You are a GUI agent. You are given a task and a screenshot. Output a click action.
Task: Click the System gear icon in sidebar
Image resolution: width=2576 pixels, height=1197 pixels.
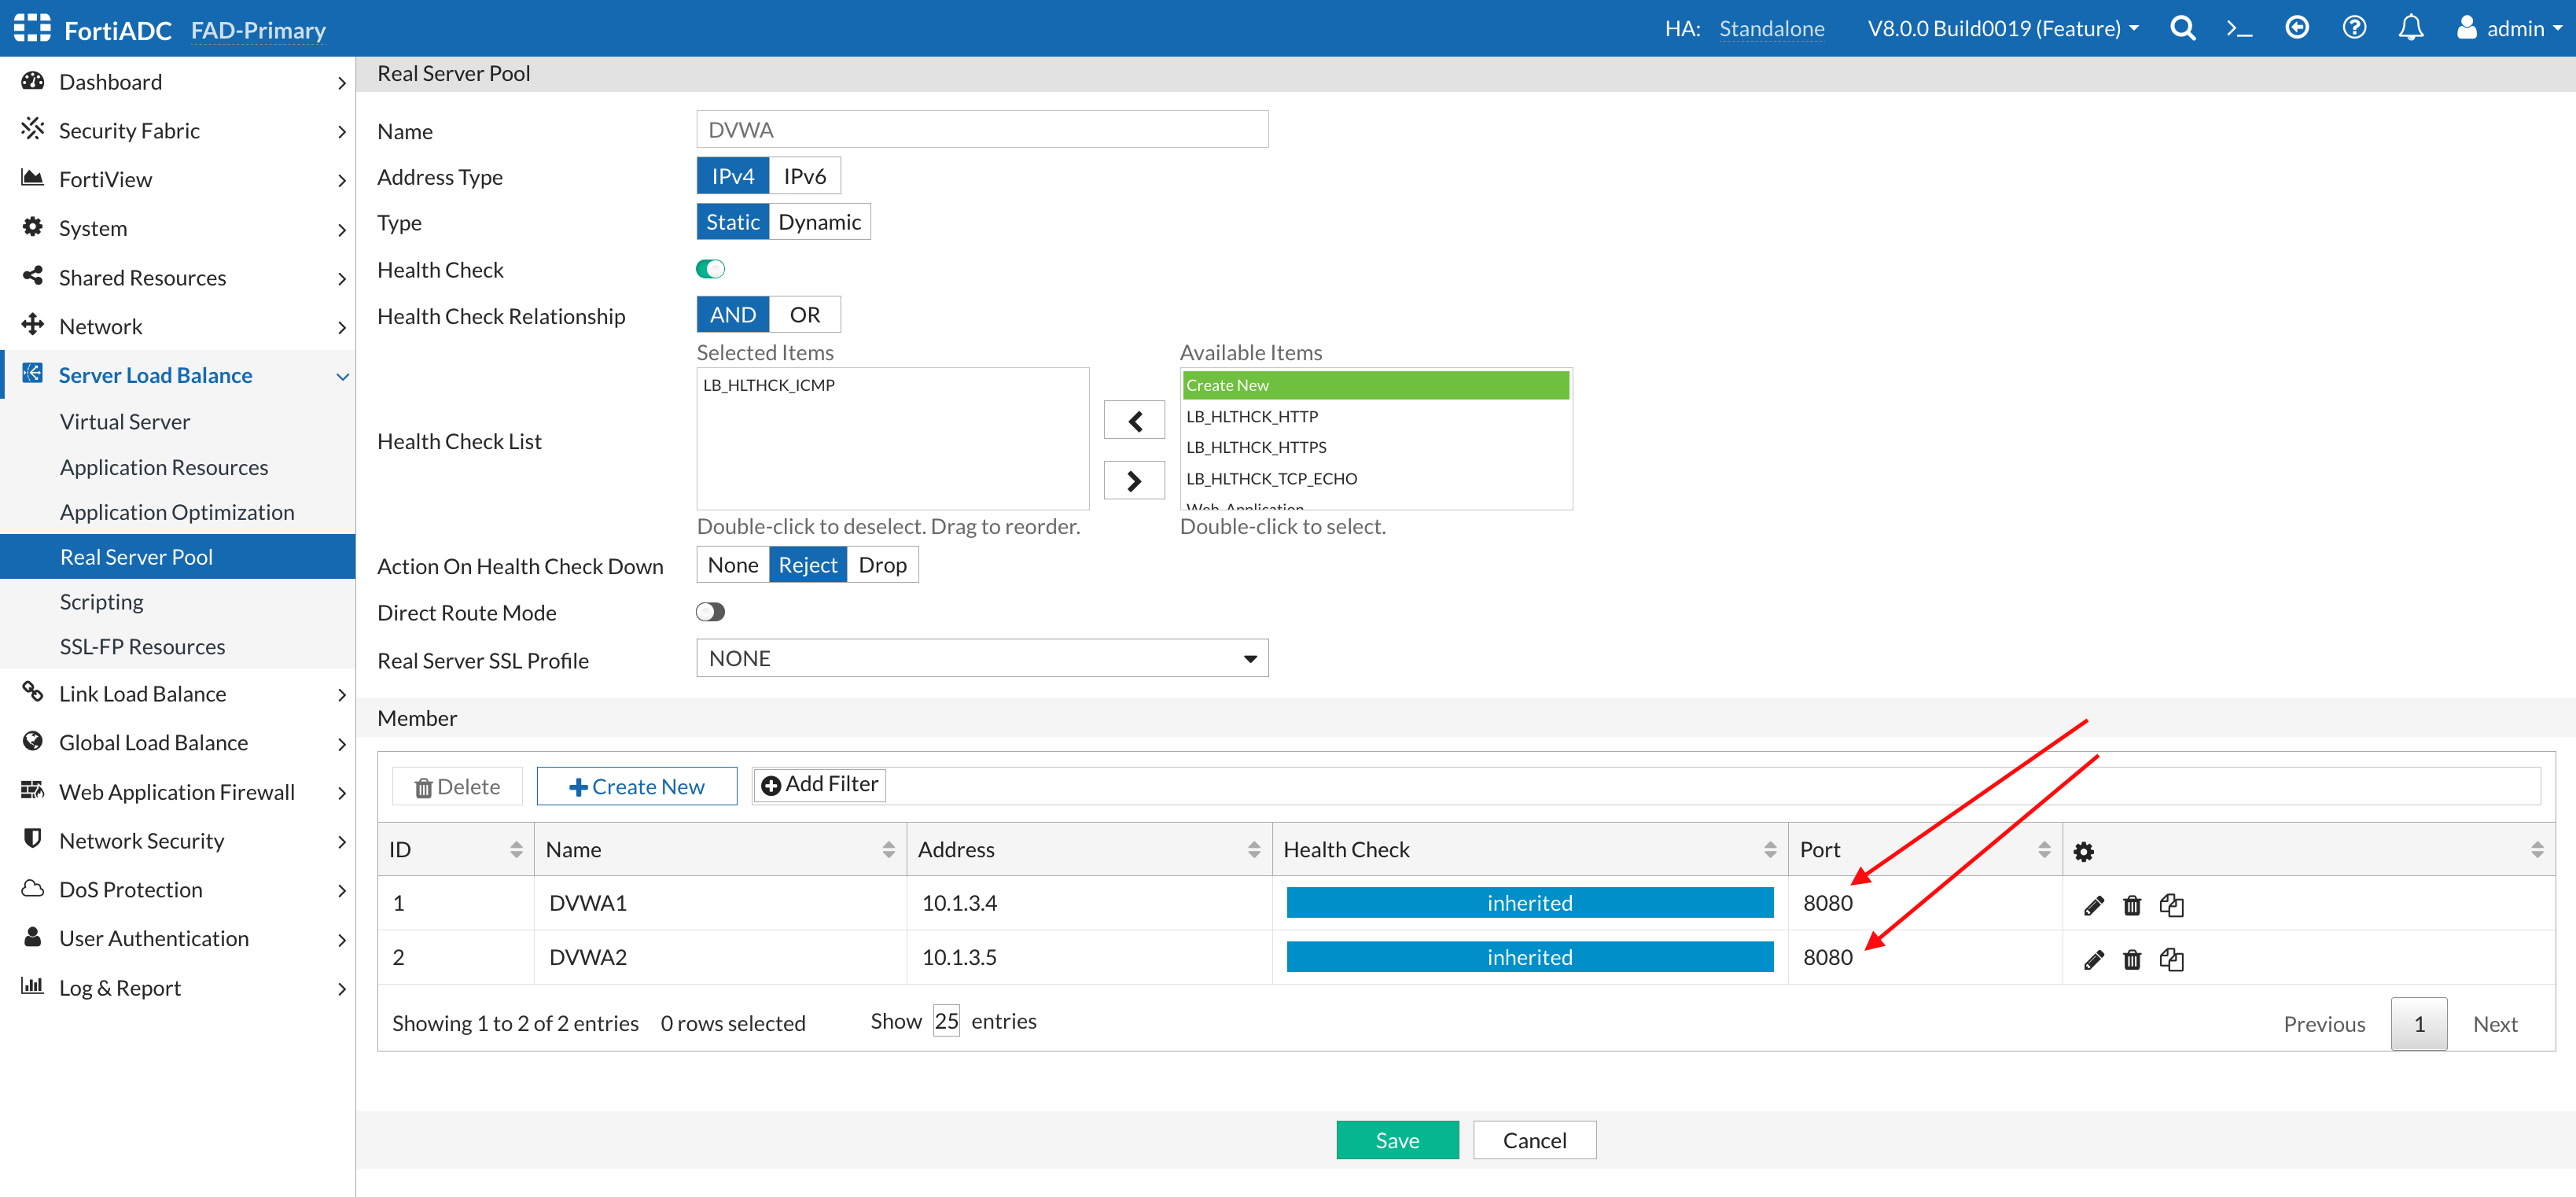coord(32,227)
